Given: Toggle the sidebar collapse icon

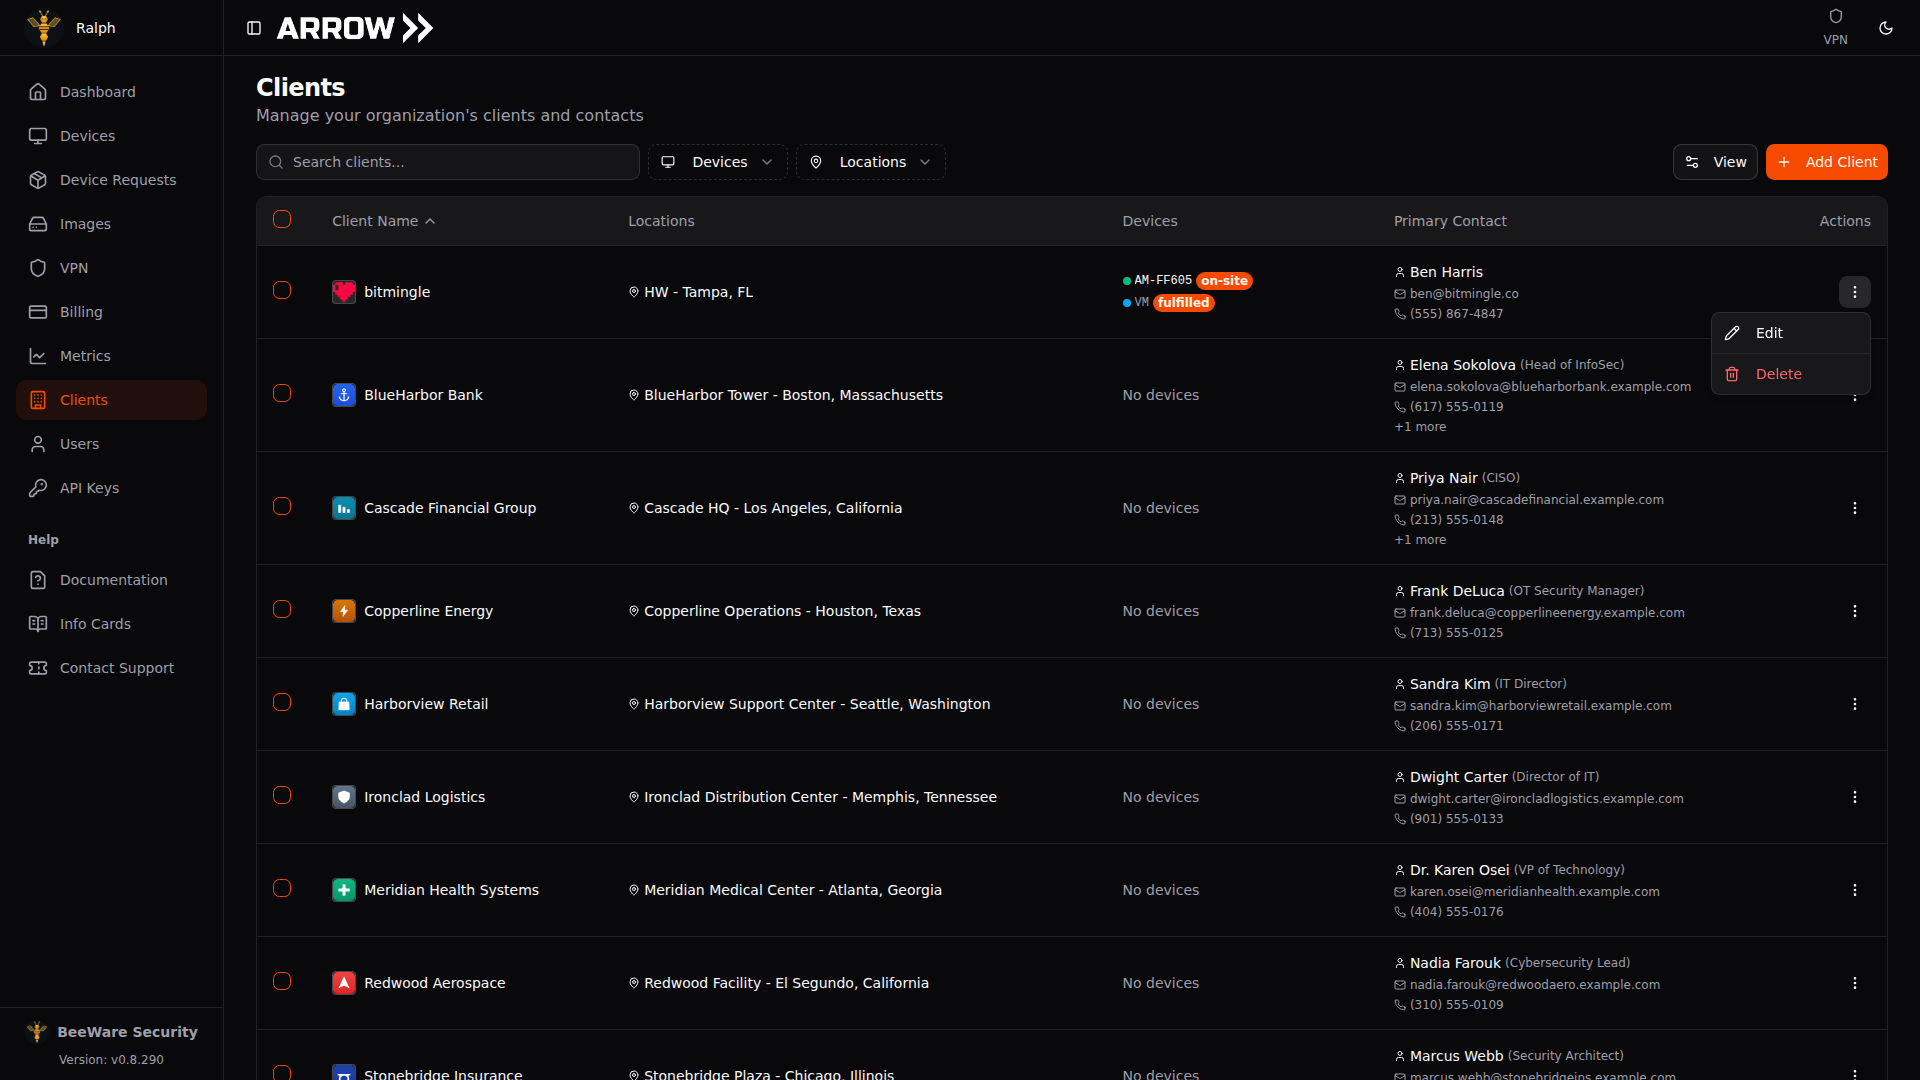Looking at the screenshot, I should coord(254,28).
